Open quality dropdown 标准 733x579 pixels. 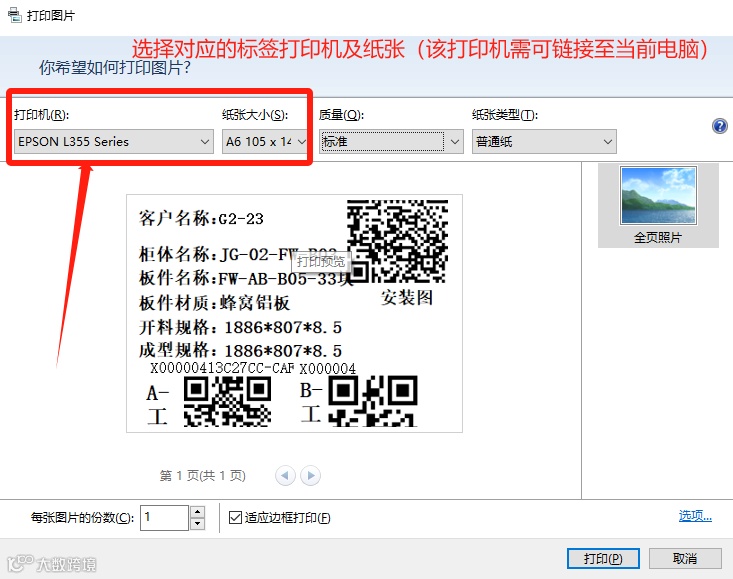pyautogui.click(x=391, y=142)
